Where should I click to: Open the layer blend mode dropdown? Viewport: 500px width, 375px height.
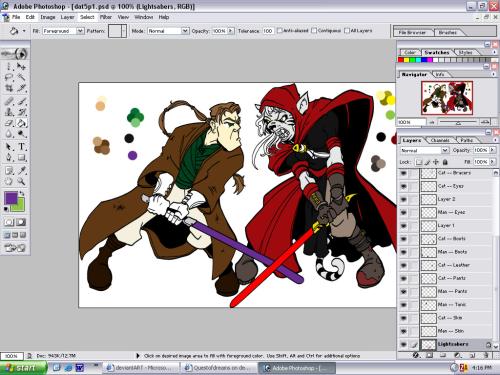[x=445, y=150]
